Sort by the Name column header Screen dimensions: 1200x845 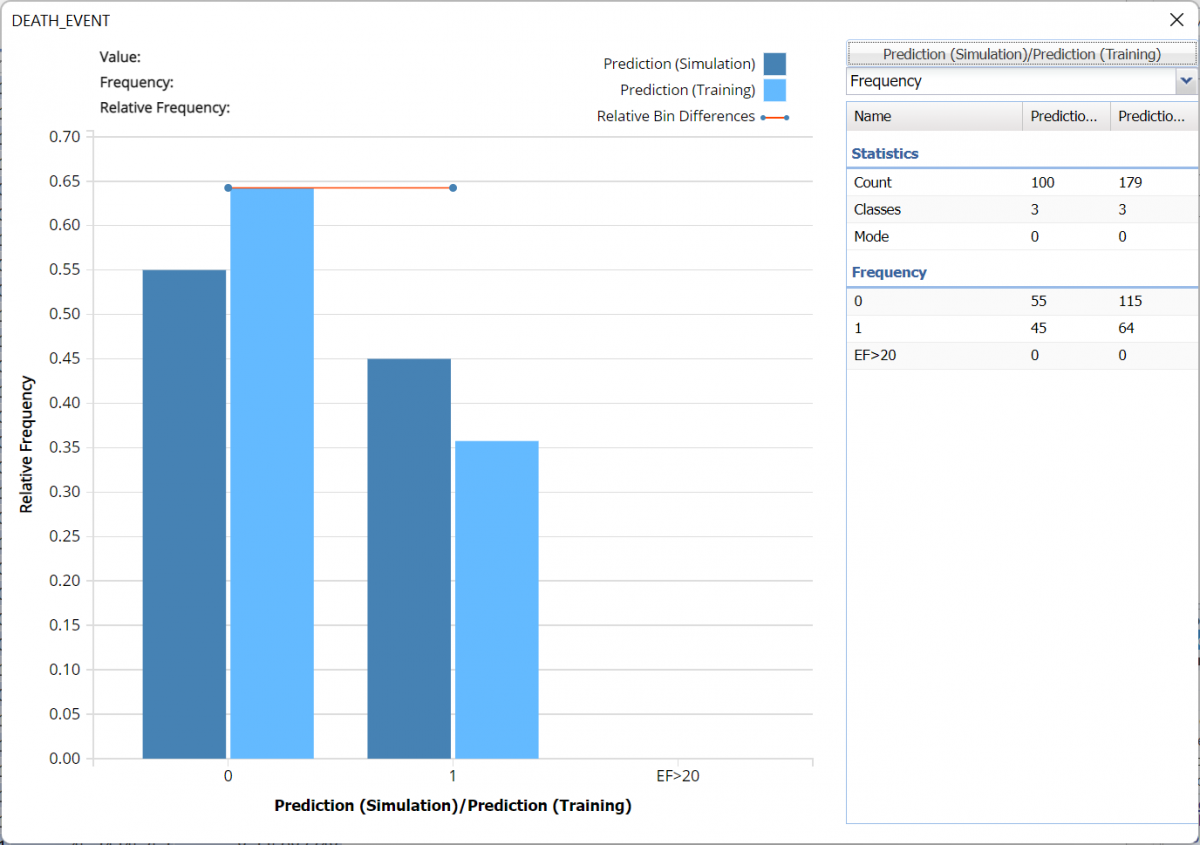pyautogui.click(x=934, y=116)
